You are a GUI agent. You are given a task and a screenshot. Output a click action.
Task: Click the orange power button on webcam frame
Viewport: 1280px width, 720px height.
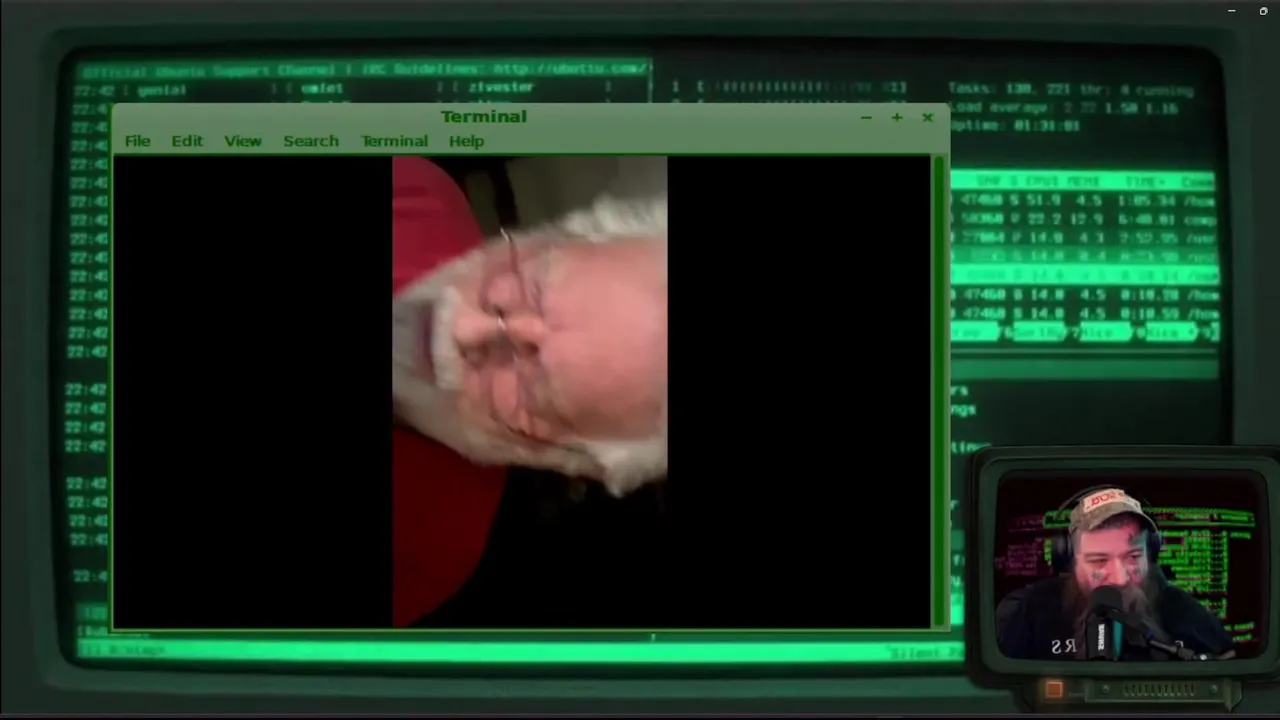pyautogui.click(x=1053, y=689)
